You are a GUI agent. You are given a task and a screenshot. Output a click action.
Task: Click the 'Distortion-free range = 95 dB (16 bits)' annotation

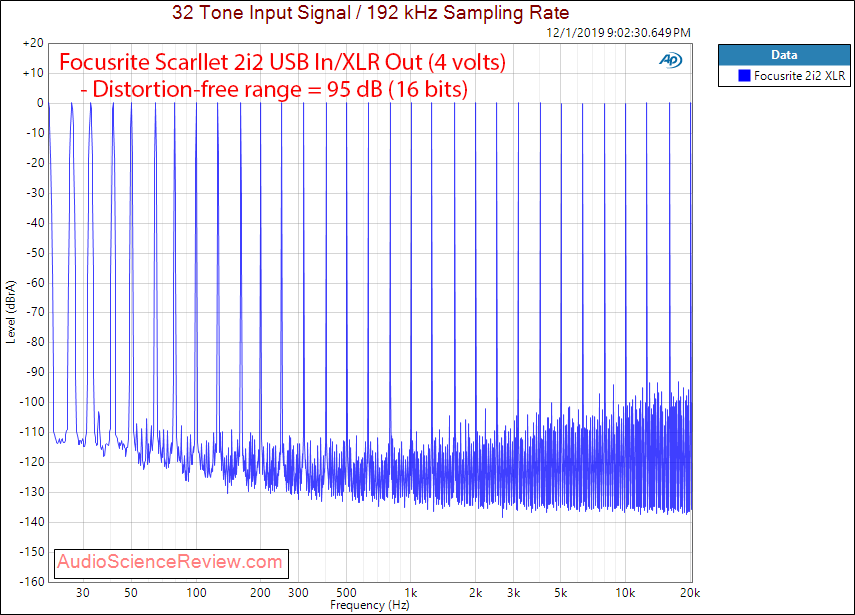[x=274, y=89]
